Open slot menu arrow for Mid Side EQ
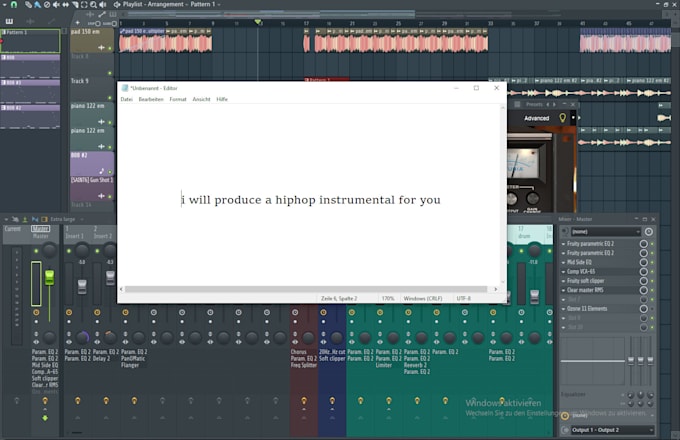This screenshot has width=680, height=440. tap(563, 262)
